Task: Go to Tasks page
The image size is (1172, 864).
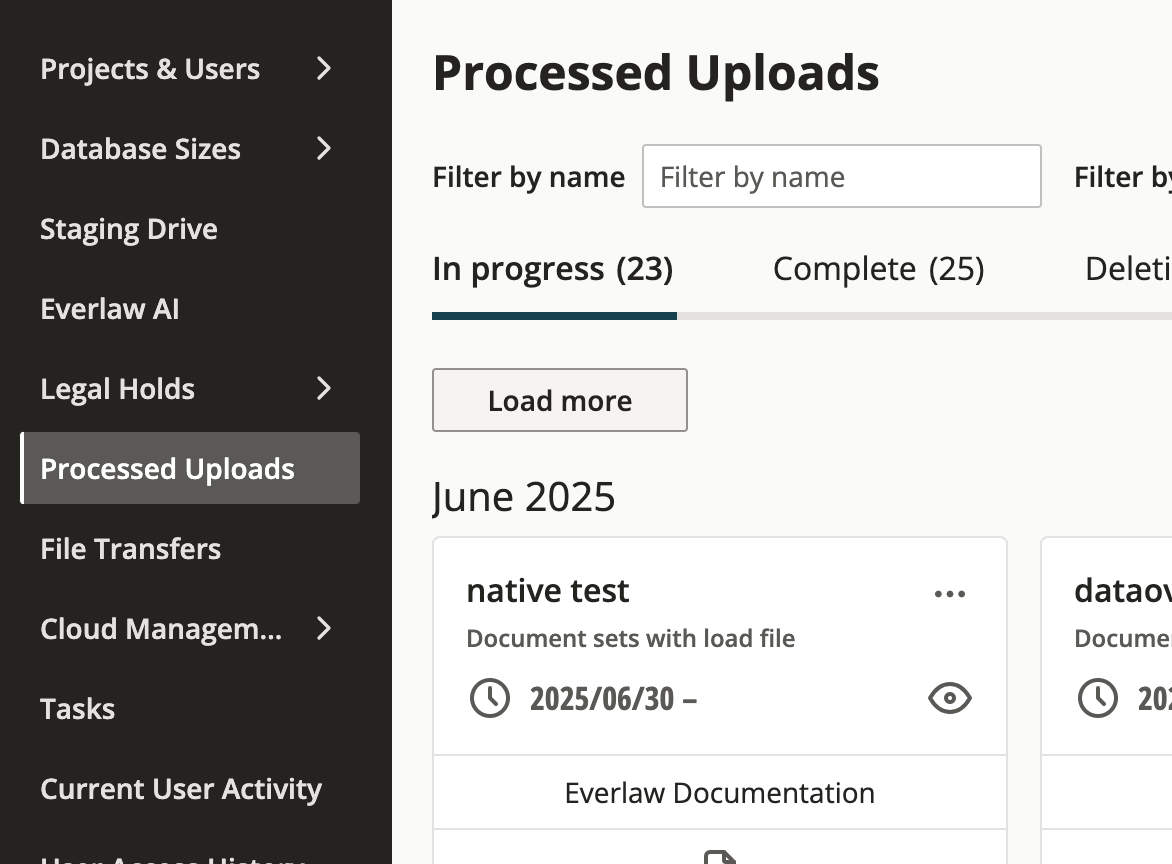Action: pyautogui.click(x=78, y=709)
